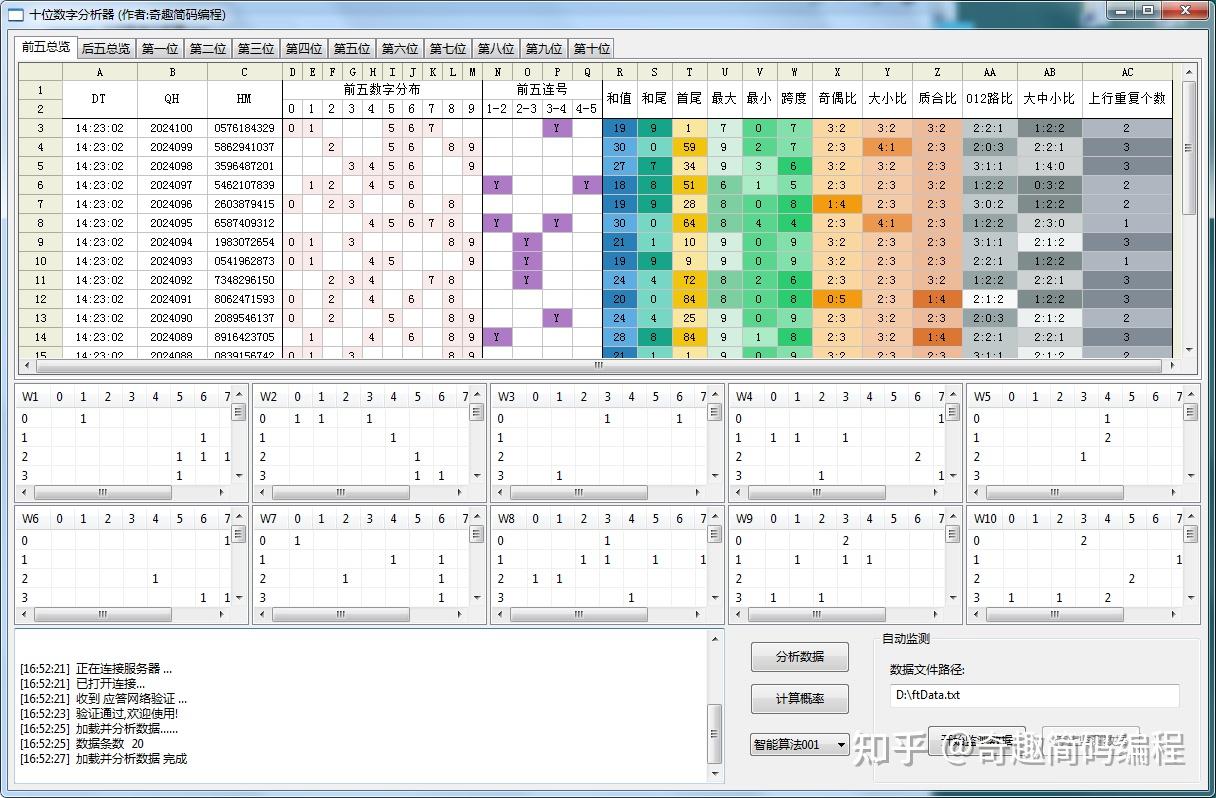
Task: Click the W10 grid scroll-down arrow
Action: [x=1190, y=598]
